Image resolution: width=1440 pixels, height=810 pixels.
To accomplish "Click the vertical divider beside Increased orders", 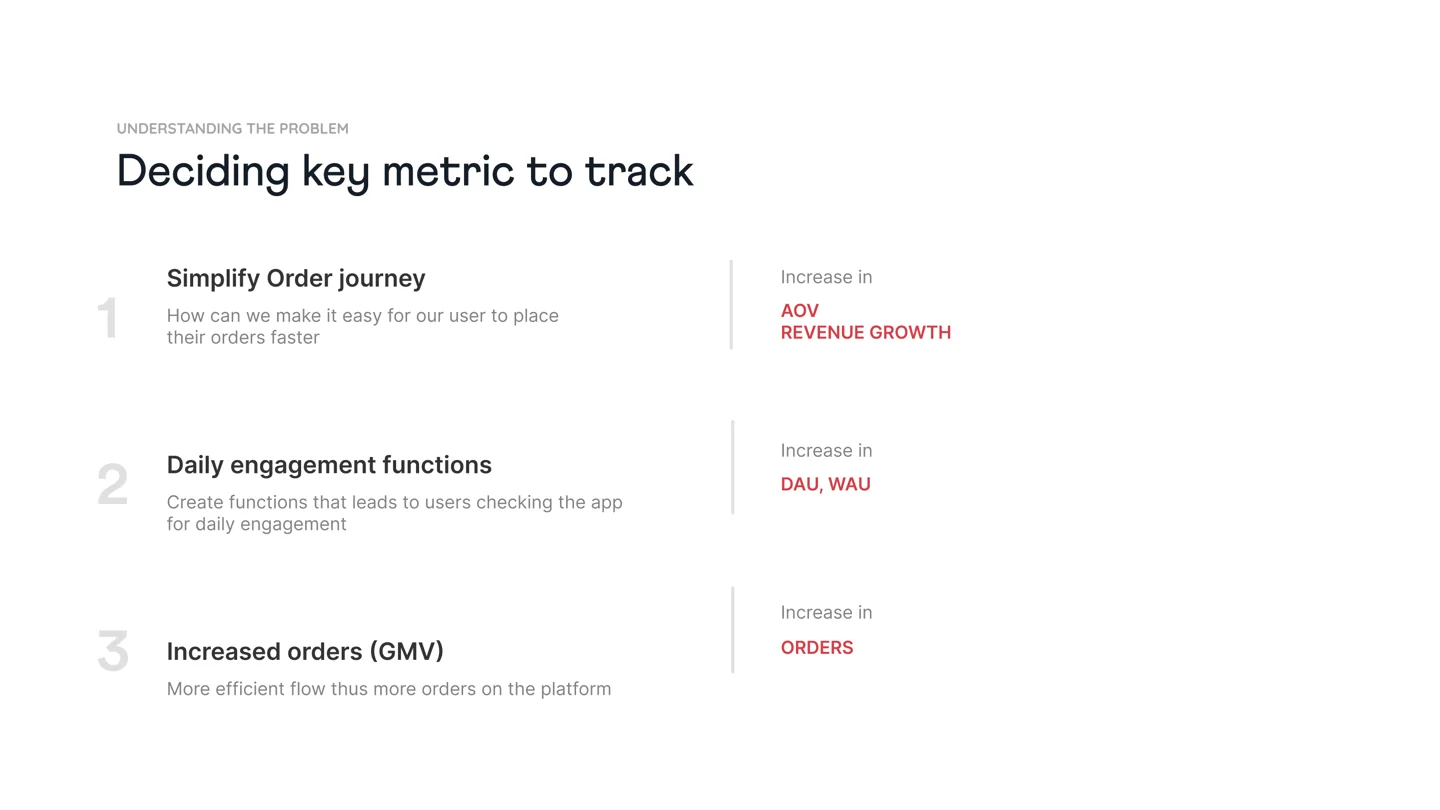I will point(733,630).
